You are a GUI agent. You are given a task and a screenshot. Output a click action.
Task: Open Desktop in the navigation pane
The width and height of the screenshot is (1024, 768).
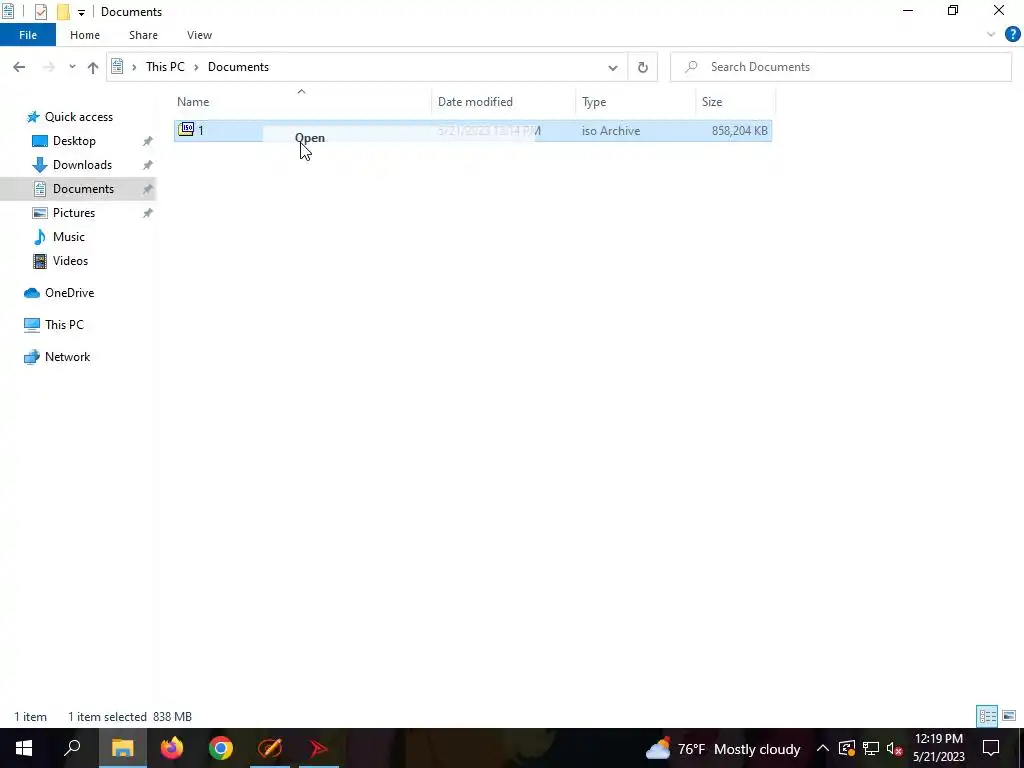coord(74,141)
